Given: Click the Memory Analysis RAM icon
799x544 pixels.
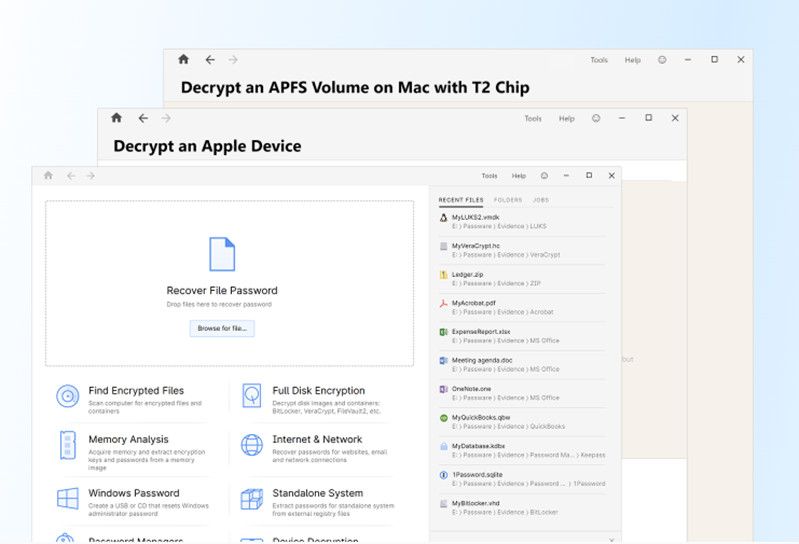Looking at the screenshot, I should (68, 445).
